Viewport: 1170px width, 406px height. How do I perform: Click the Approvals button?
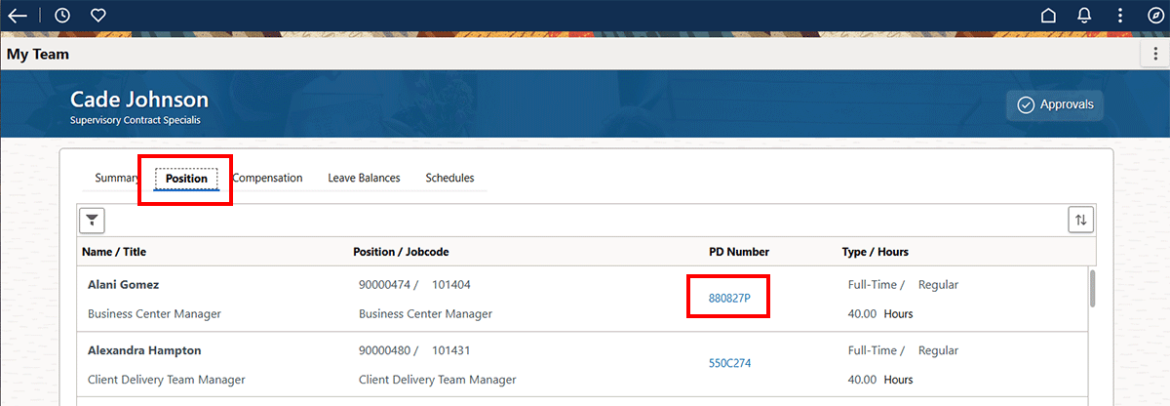[1055, 104]
